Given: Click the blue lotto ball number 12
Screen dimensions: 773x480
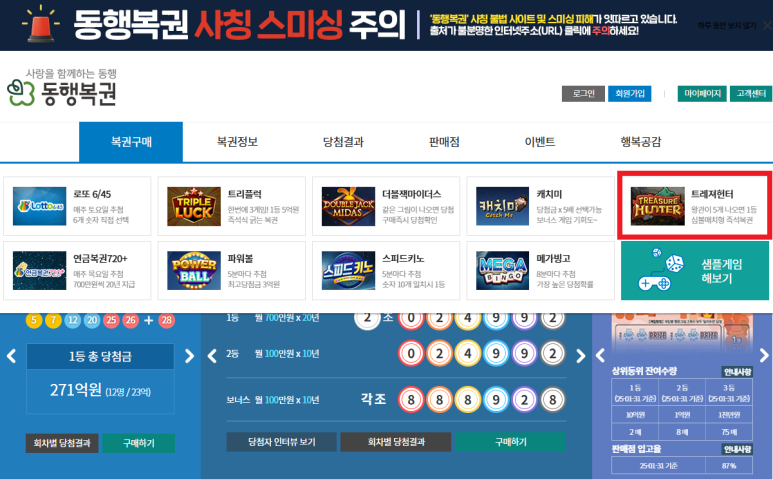Looking at the screenshot, I should tap(72, 320).
